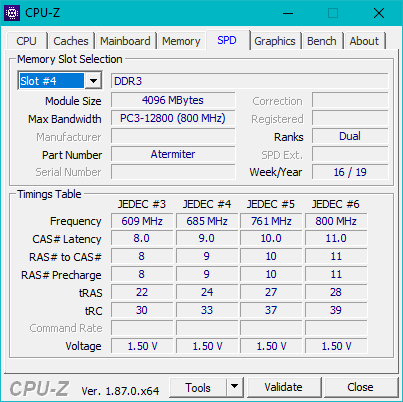Click the PC3-12800 (800 MHz) bandwidth field
403x402 pixels.
pos(173,118)
